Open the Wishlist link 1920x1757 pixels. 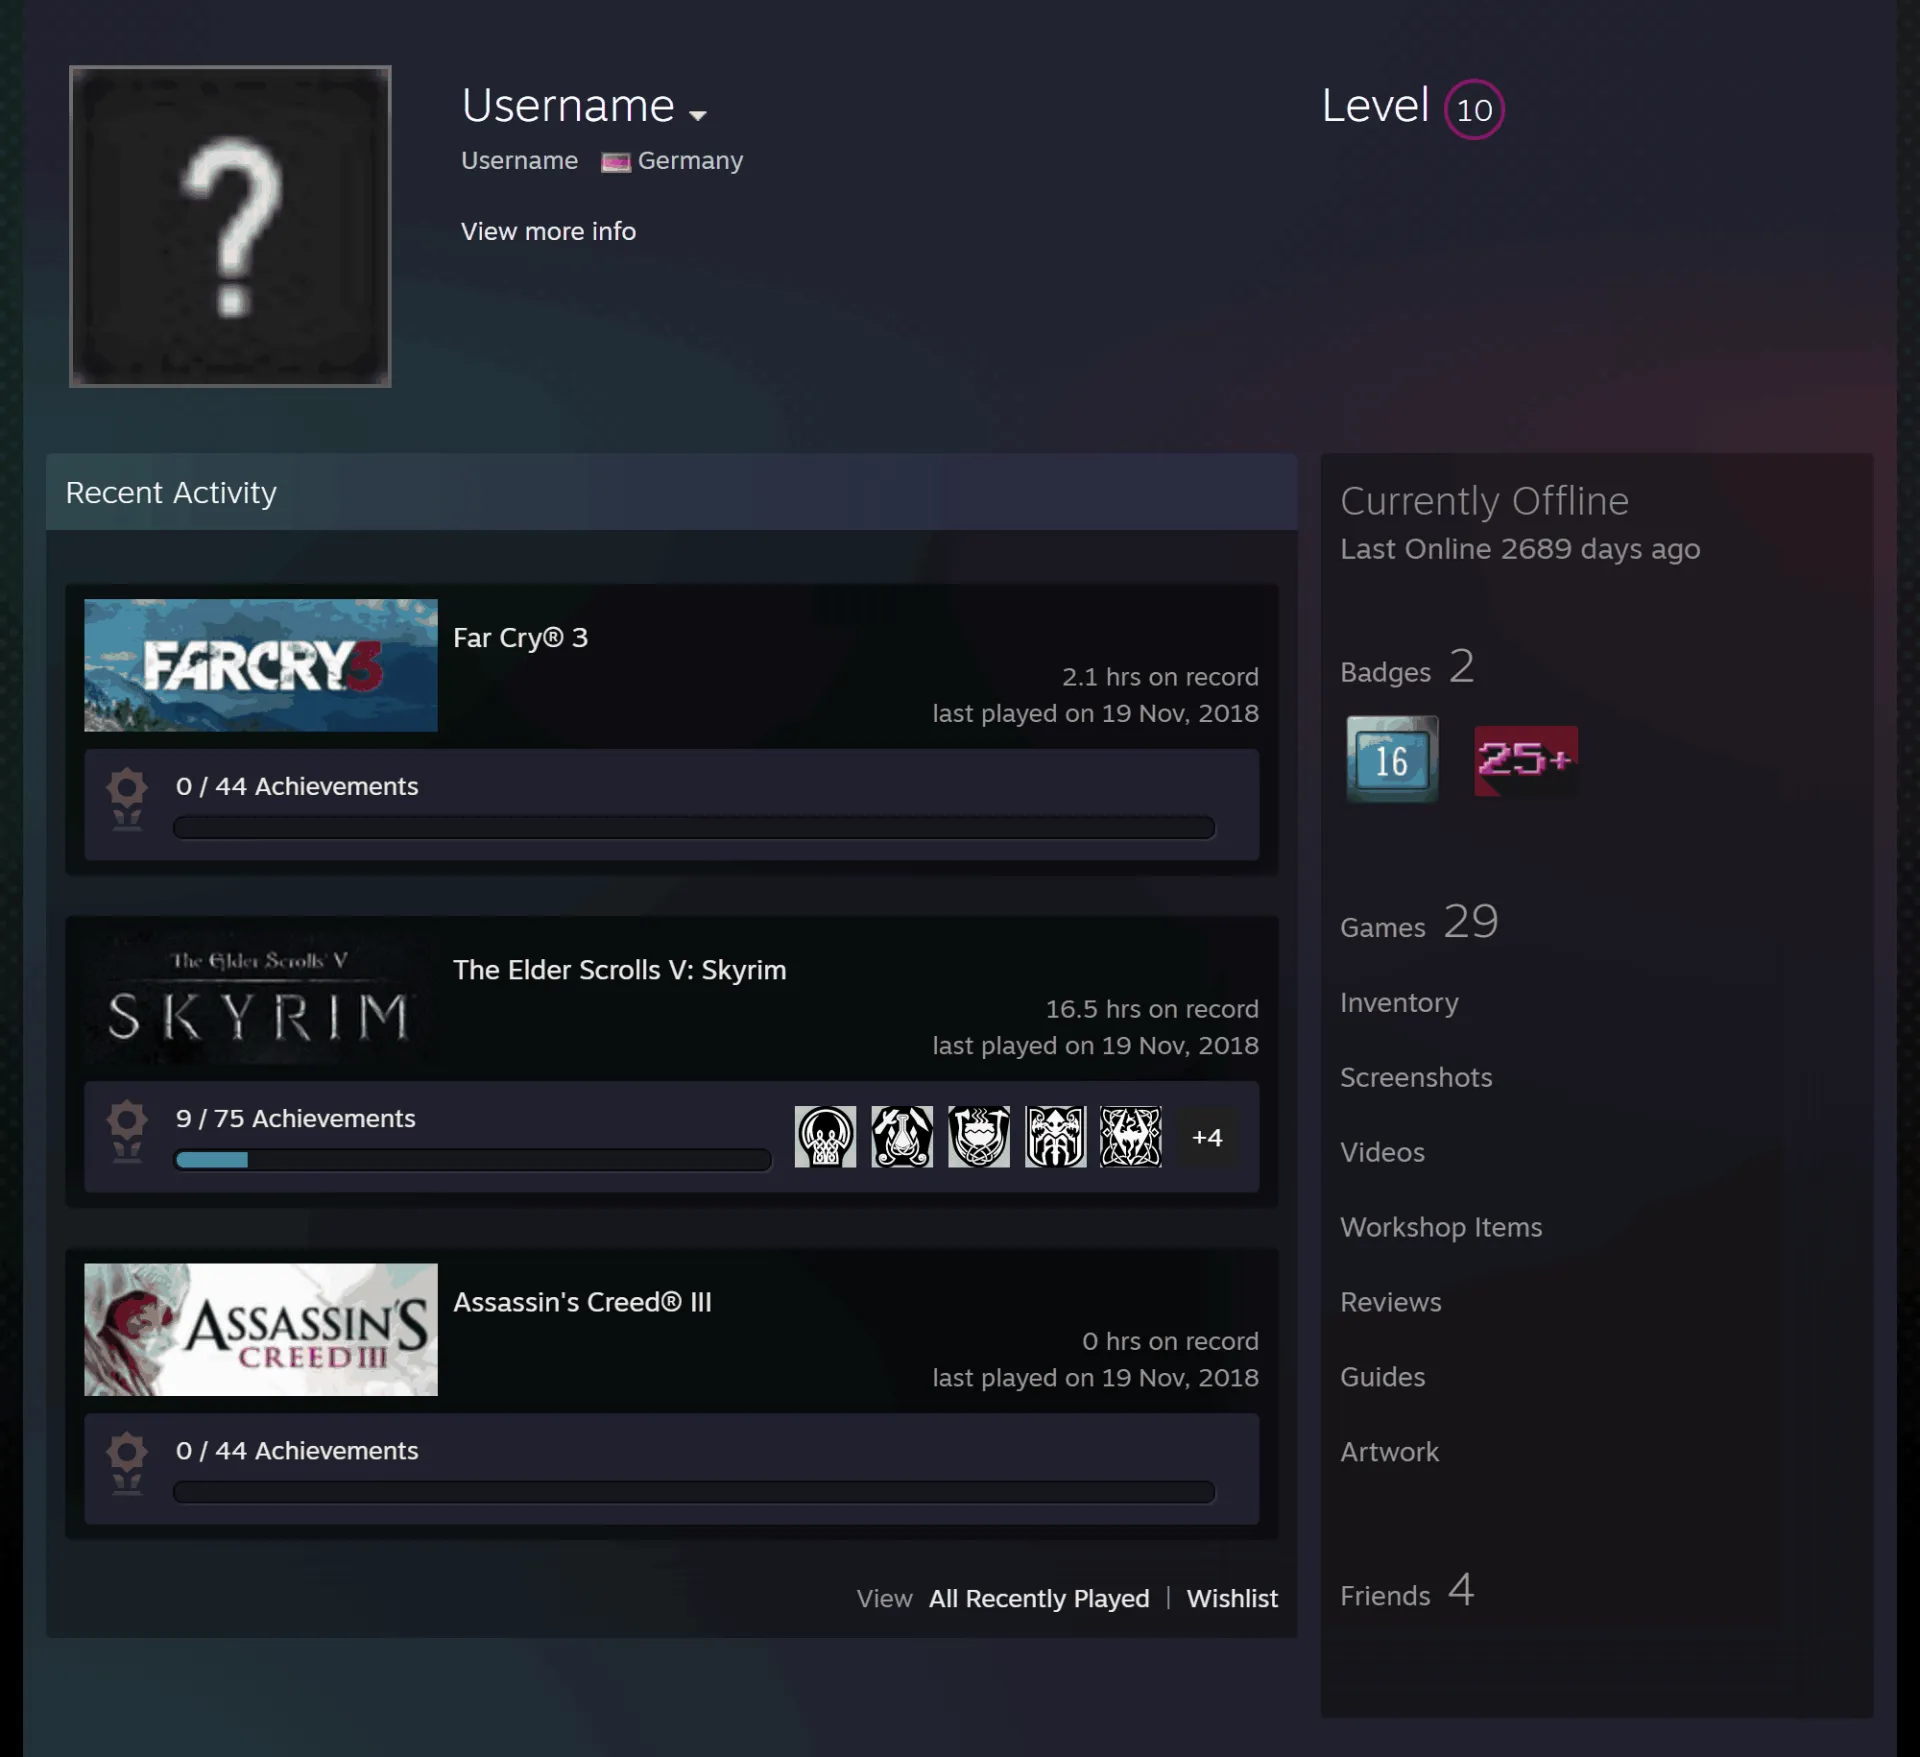[1232, 1598]
